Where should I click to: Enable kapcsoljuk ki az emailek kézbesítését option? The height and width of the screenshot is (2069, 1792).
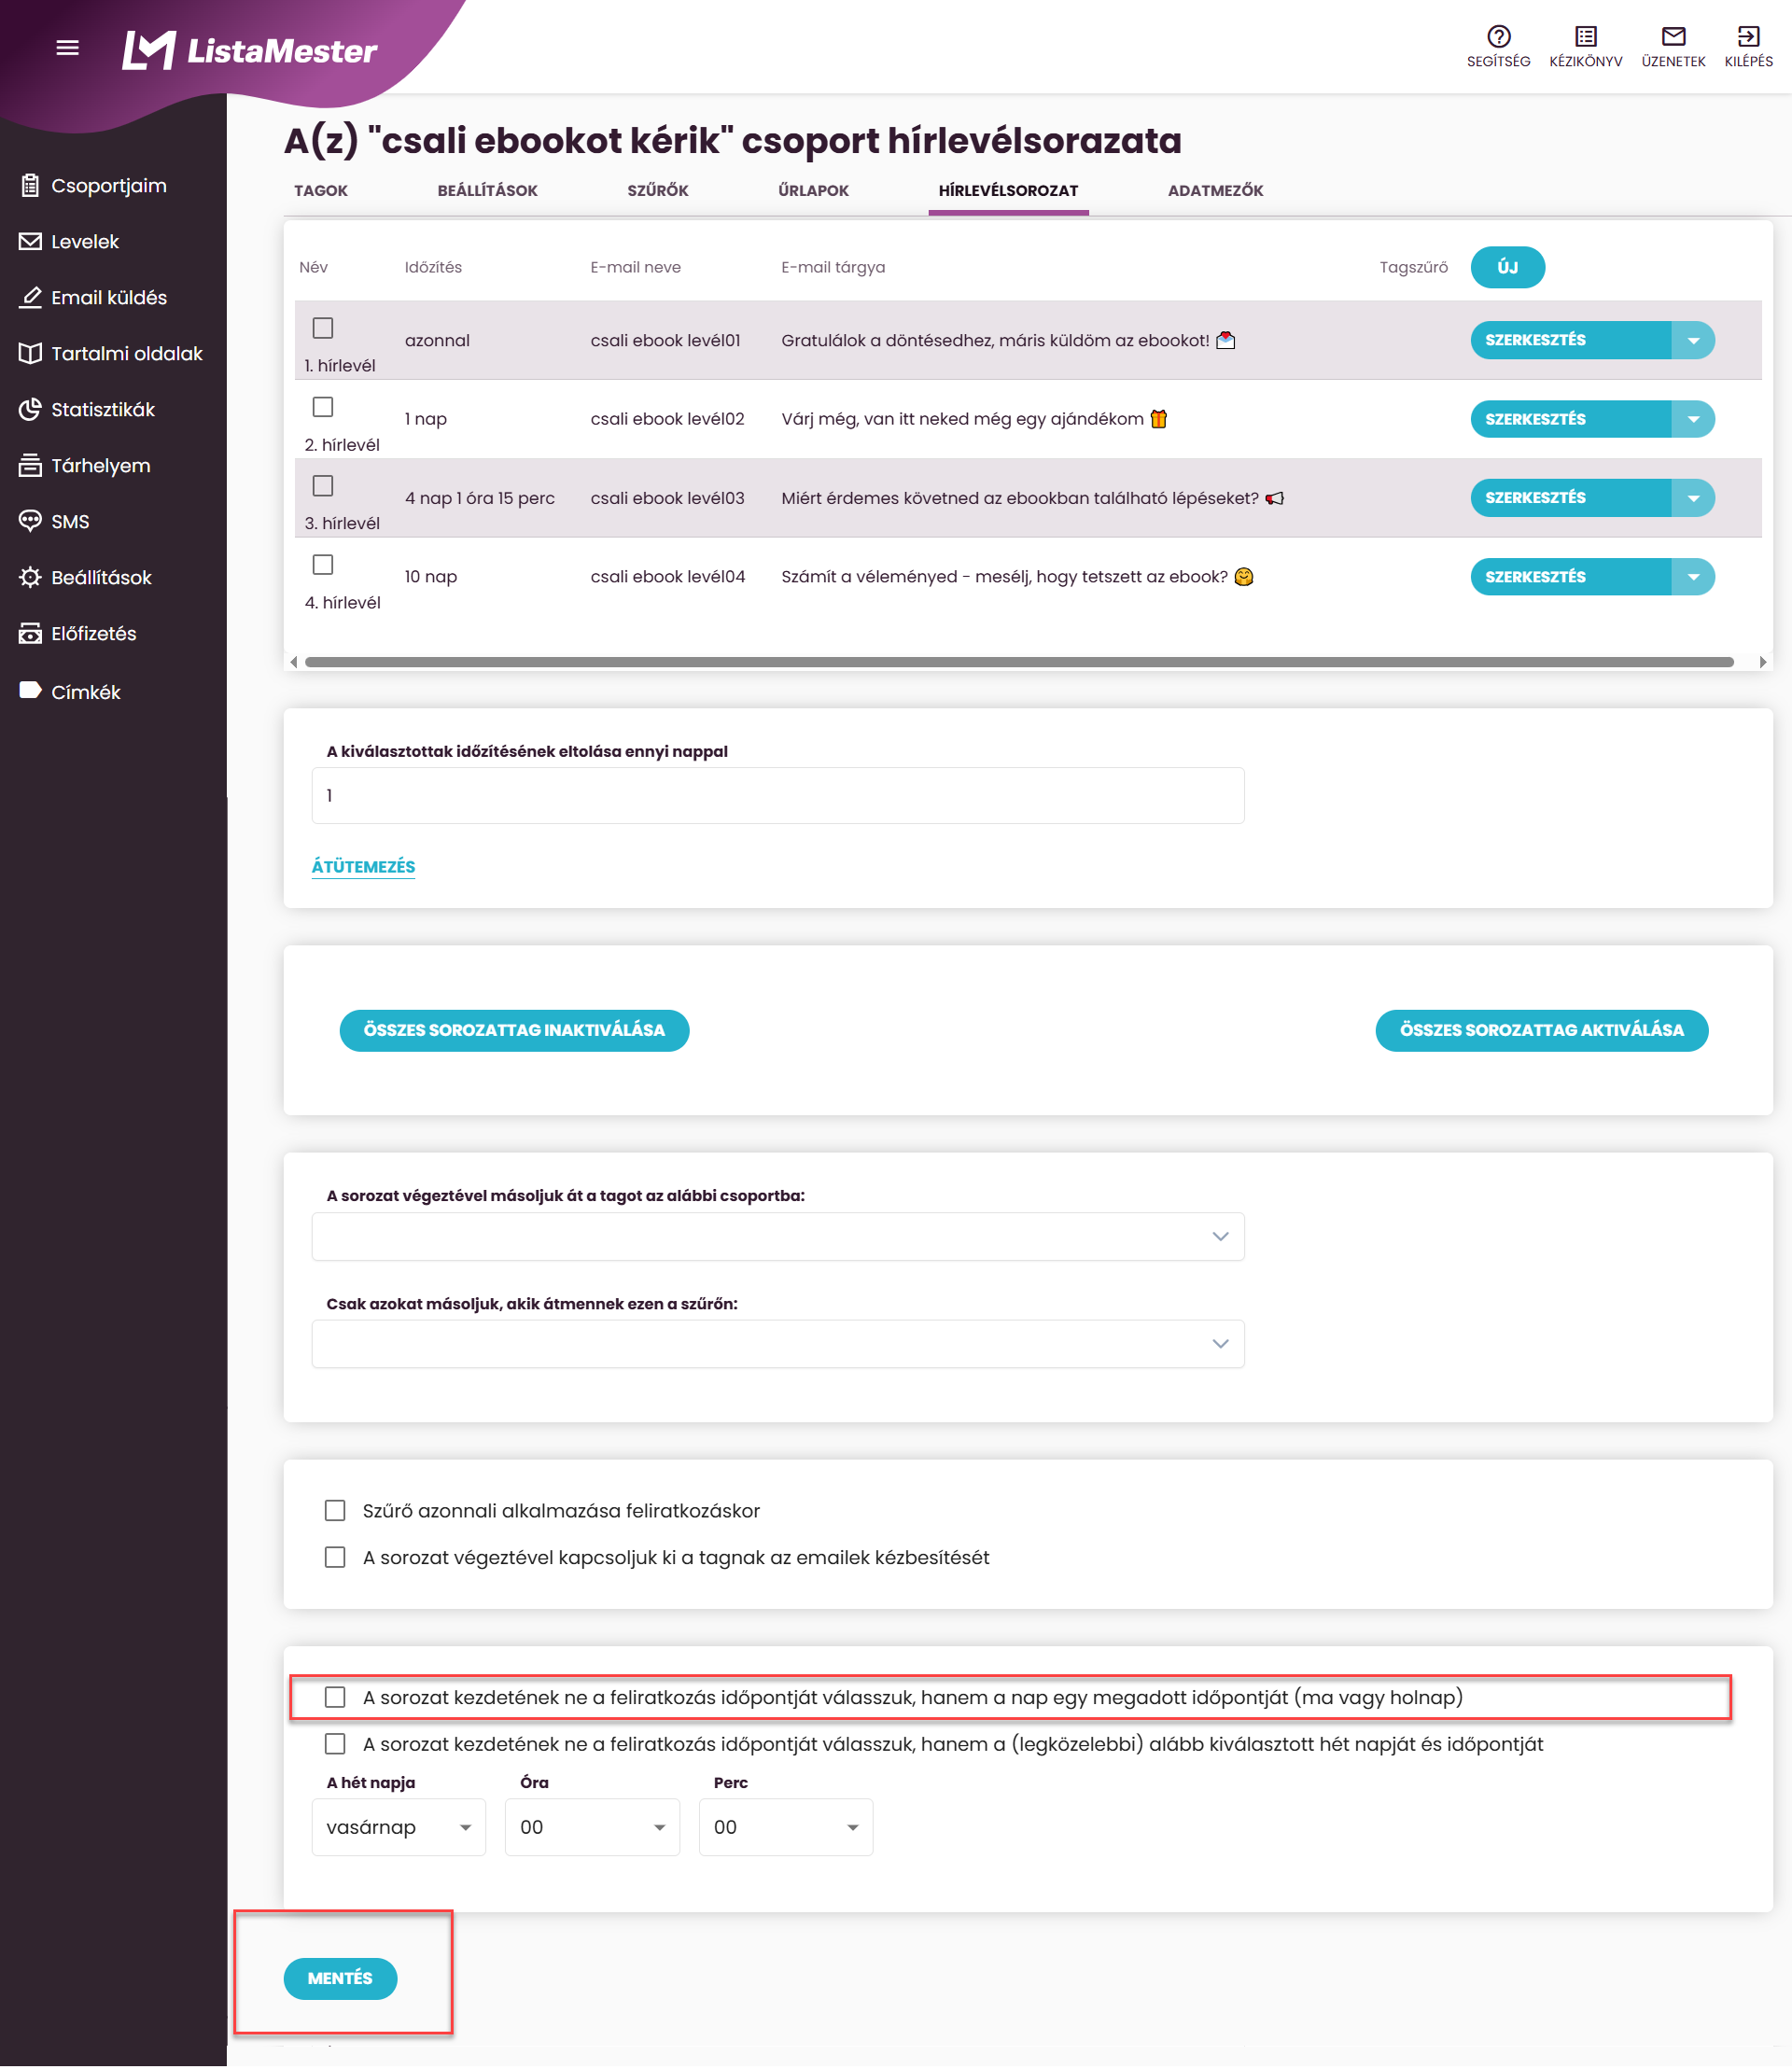(335, 1557)
